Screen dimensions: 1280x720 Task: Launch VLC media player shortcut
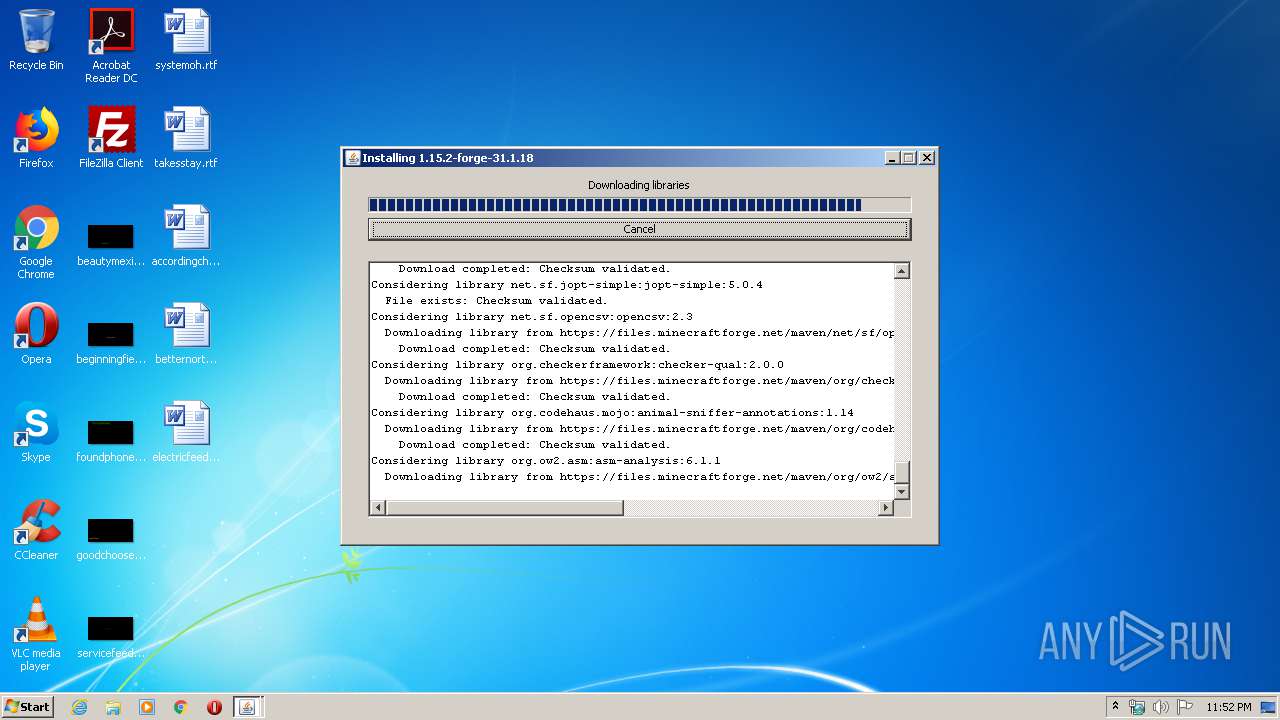[36, 634]
